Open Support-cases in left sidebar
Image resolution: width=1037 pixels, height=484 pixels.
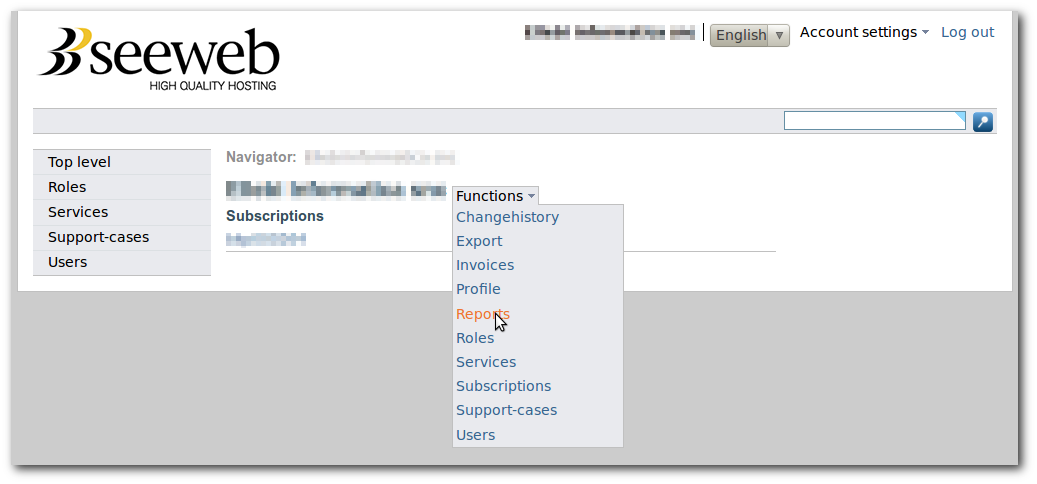[122, 237]
